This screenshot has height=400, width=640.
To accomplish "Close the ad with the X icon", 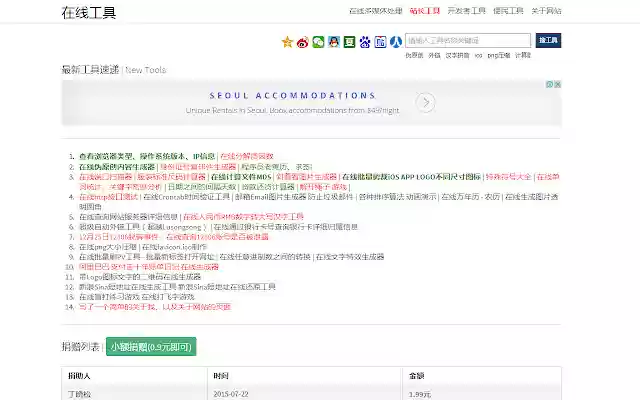I will coord(558,84).
